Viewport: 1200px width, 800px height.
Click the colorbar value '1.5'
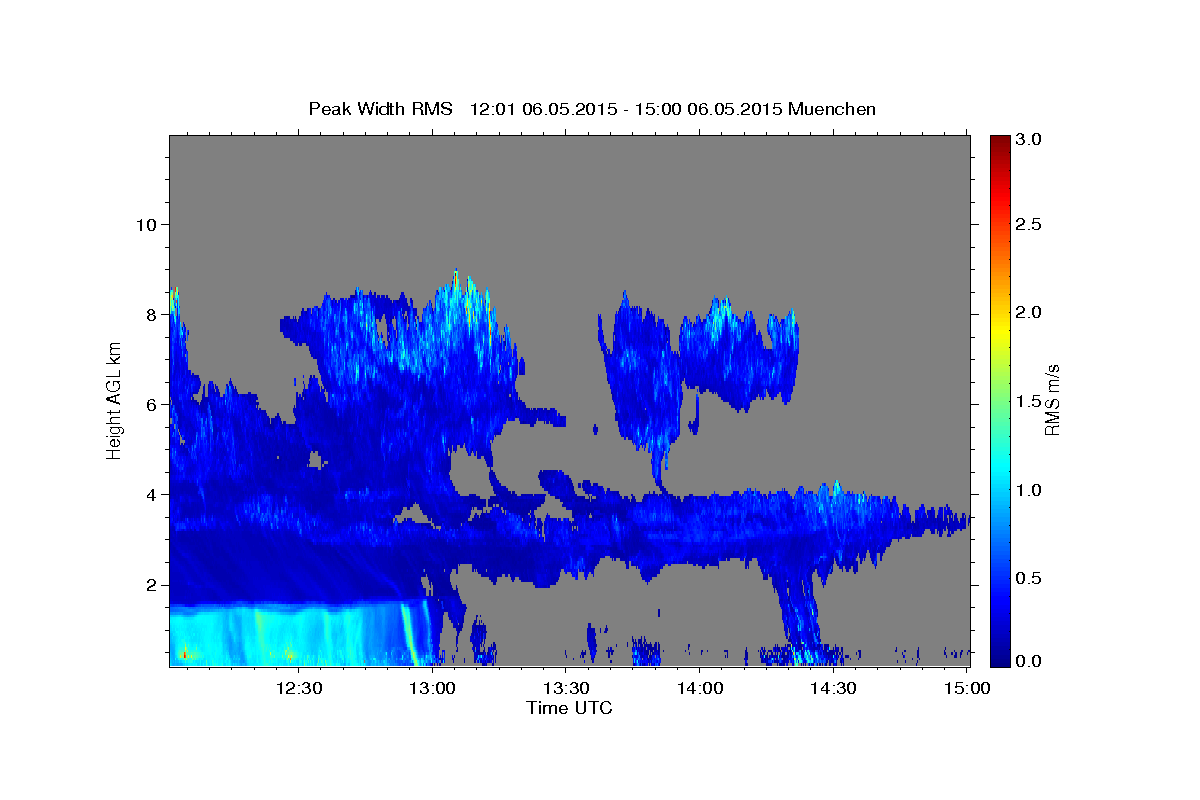click(1030, 401)
